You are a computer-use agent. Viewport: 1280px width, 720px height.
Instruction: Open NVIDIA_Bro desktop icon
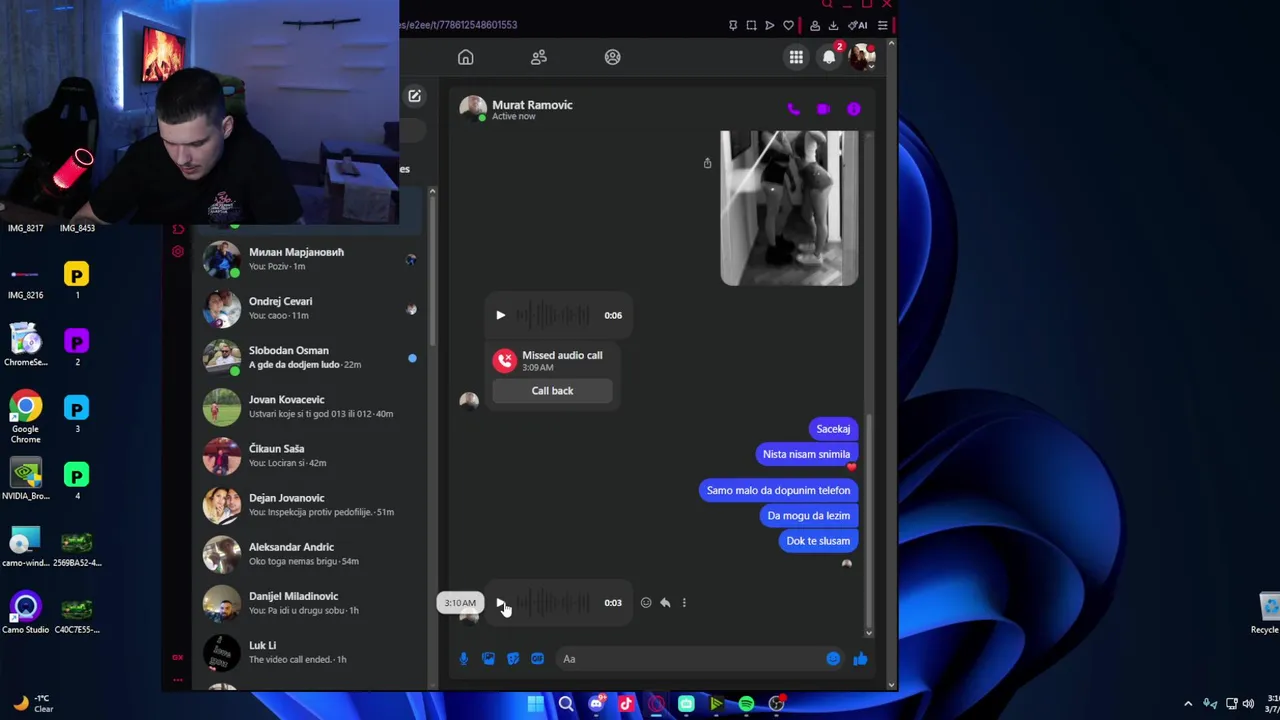pyautogui.click(x=26, y=480)
